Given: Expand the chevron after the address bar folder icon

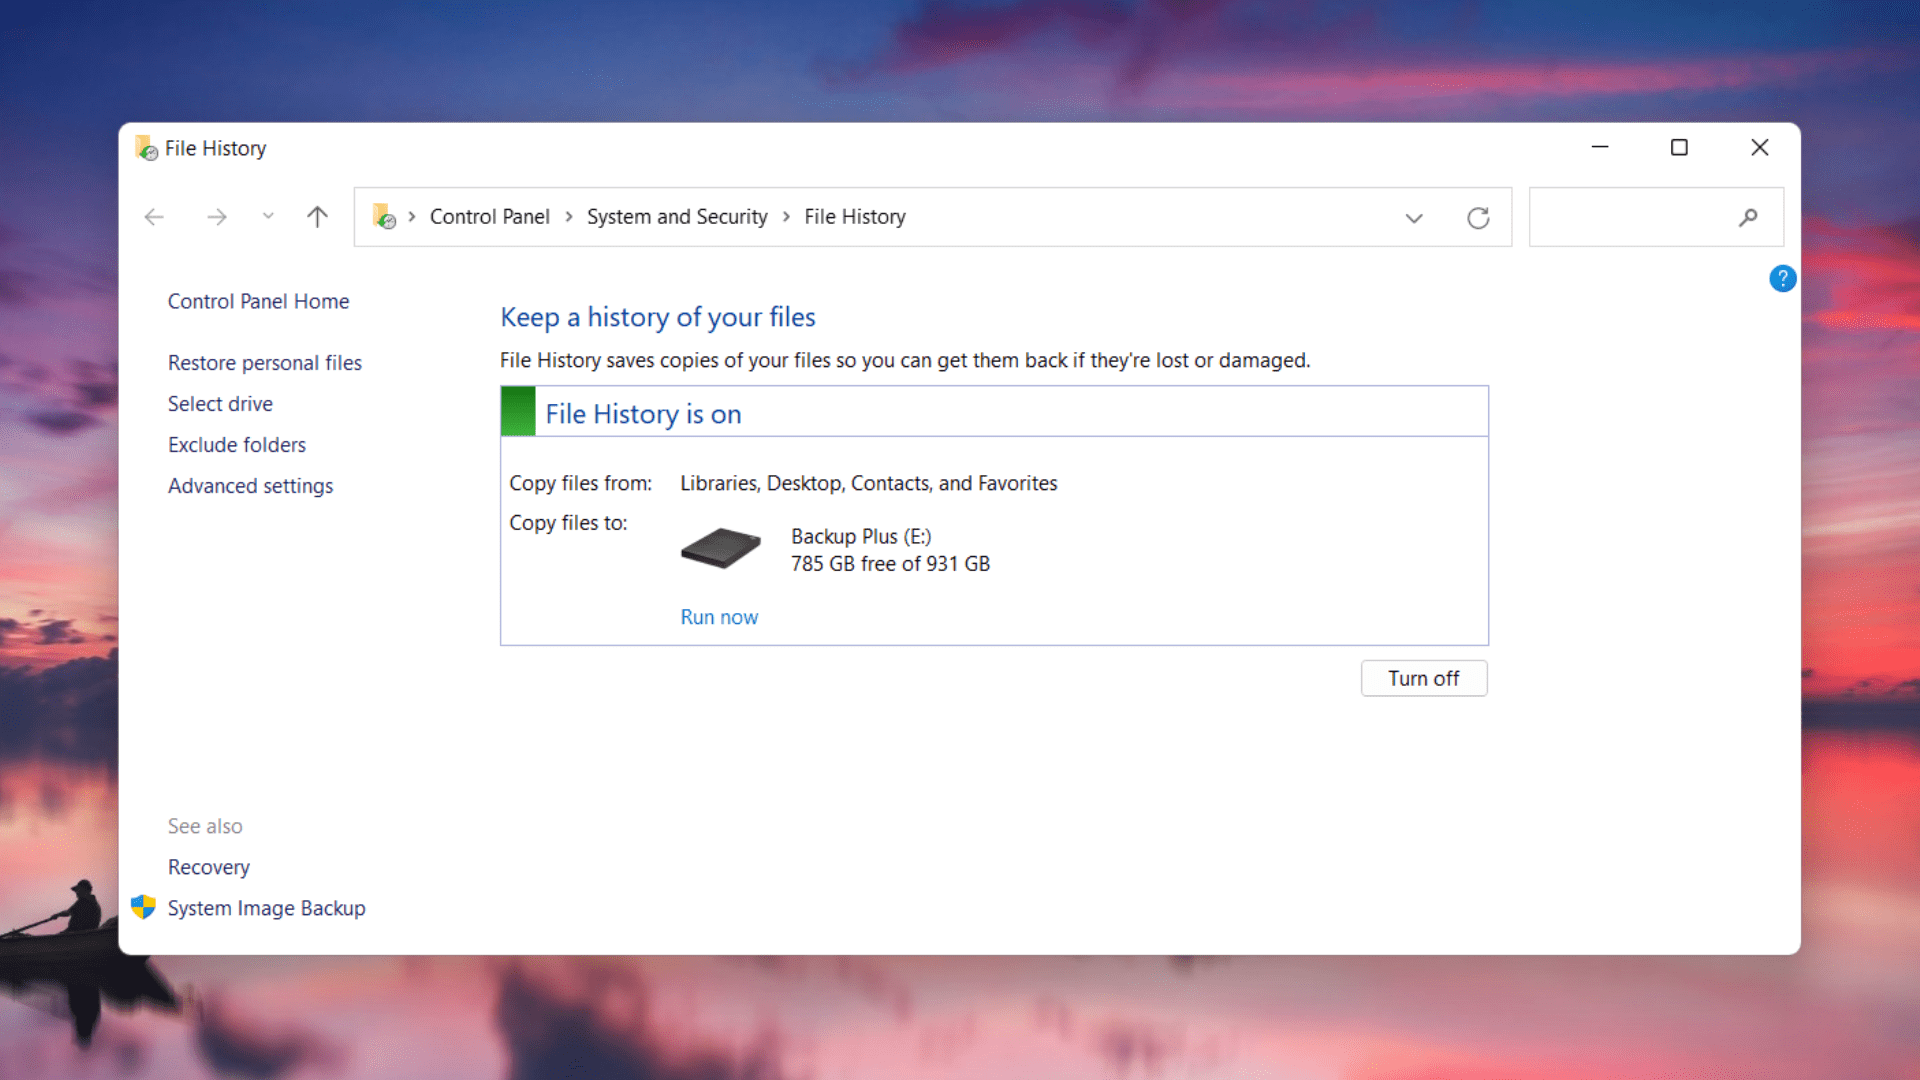Looking at the screenshot, I should click(x=411, y=217).
